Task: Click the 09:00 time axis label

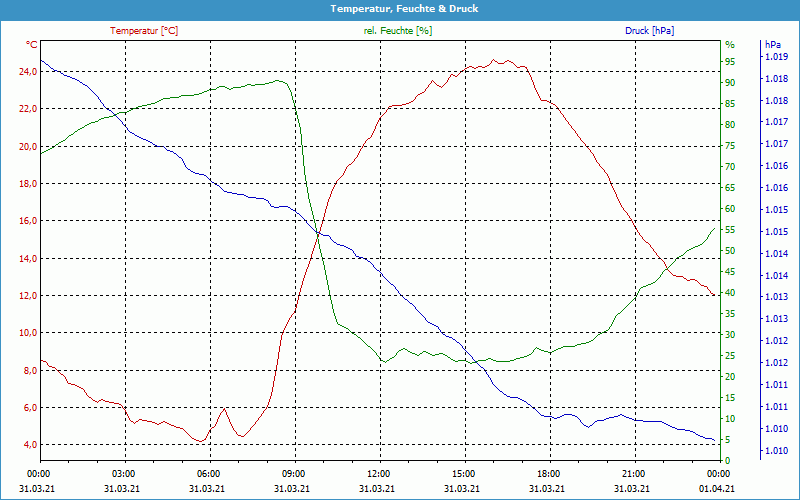Action: (294, 473)
